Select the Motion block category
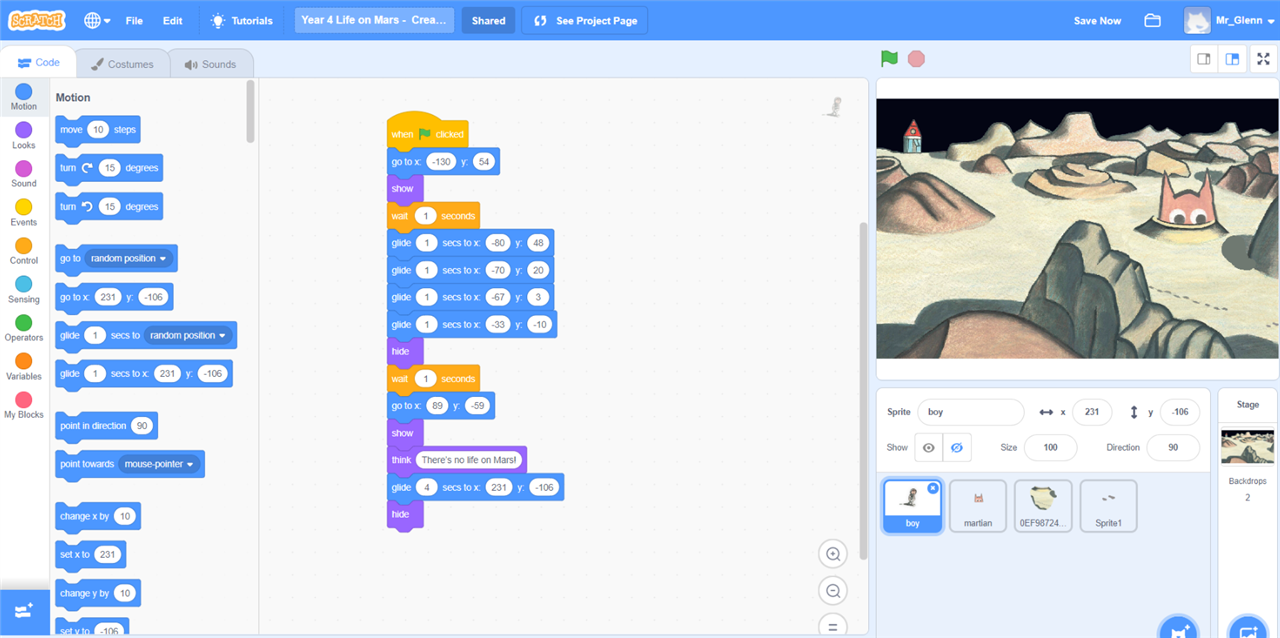 [x=24, y=97]
